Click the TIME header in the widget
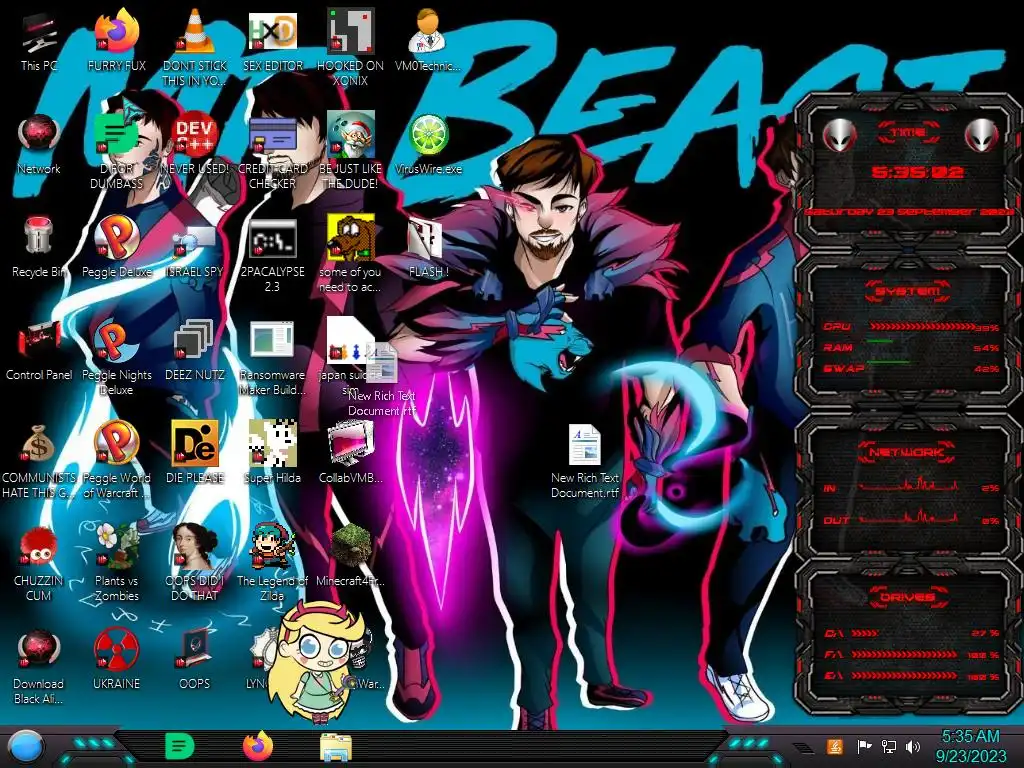 tap(908, 133)
